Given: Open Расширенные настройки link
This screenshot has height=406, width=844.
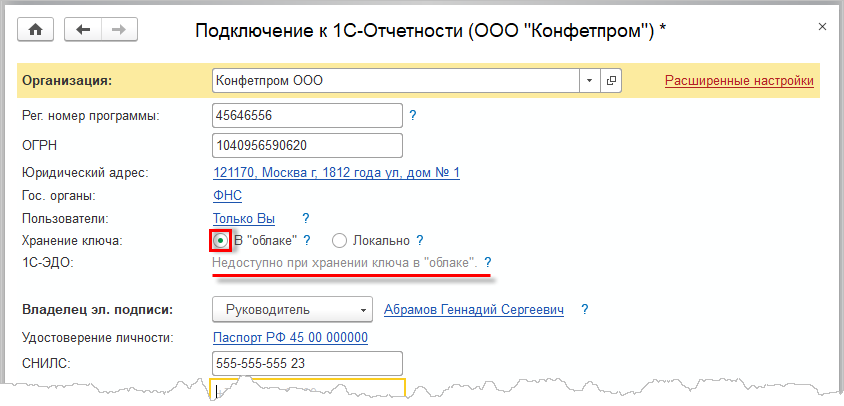Looking at the screenshot, I should pyautogui.click(x=740, y=81).
